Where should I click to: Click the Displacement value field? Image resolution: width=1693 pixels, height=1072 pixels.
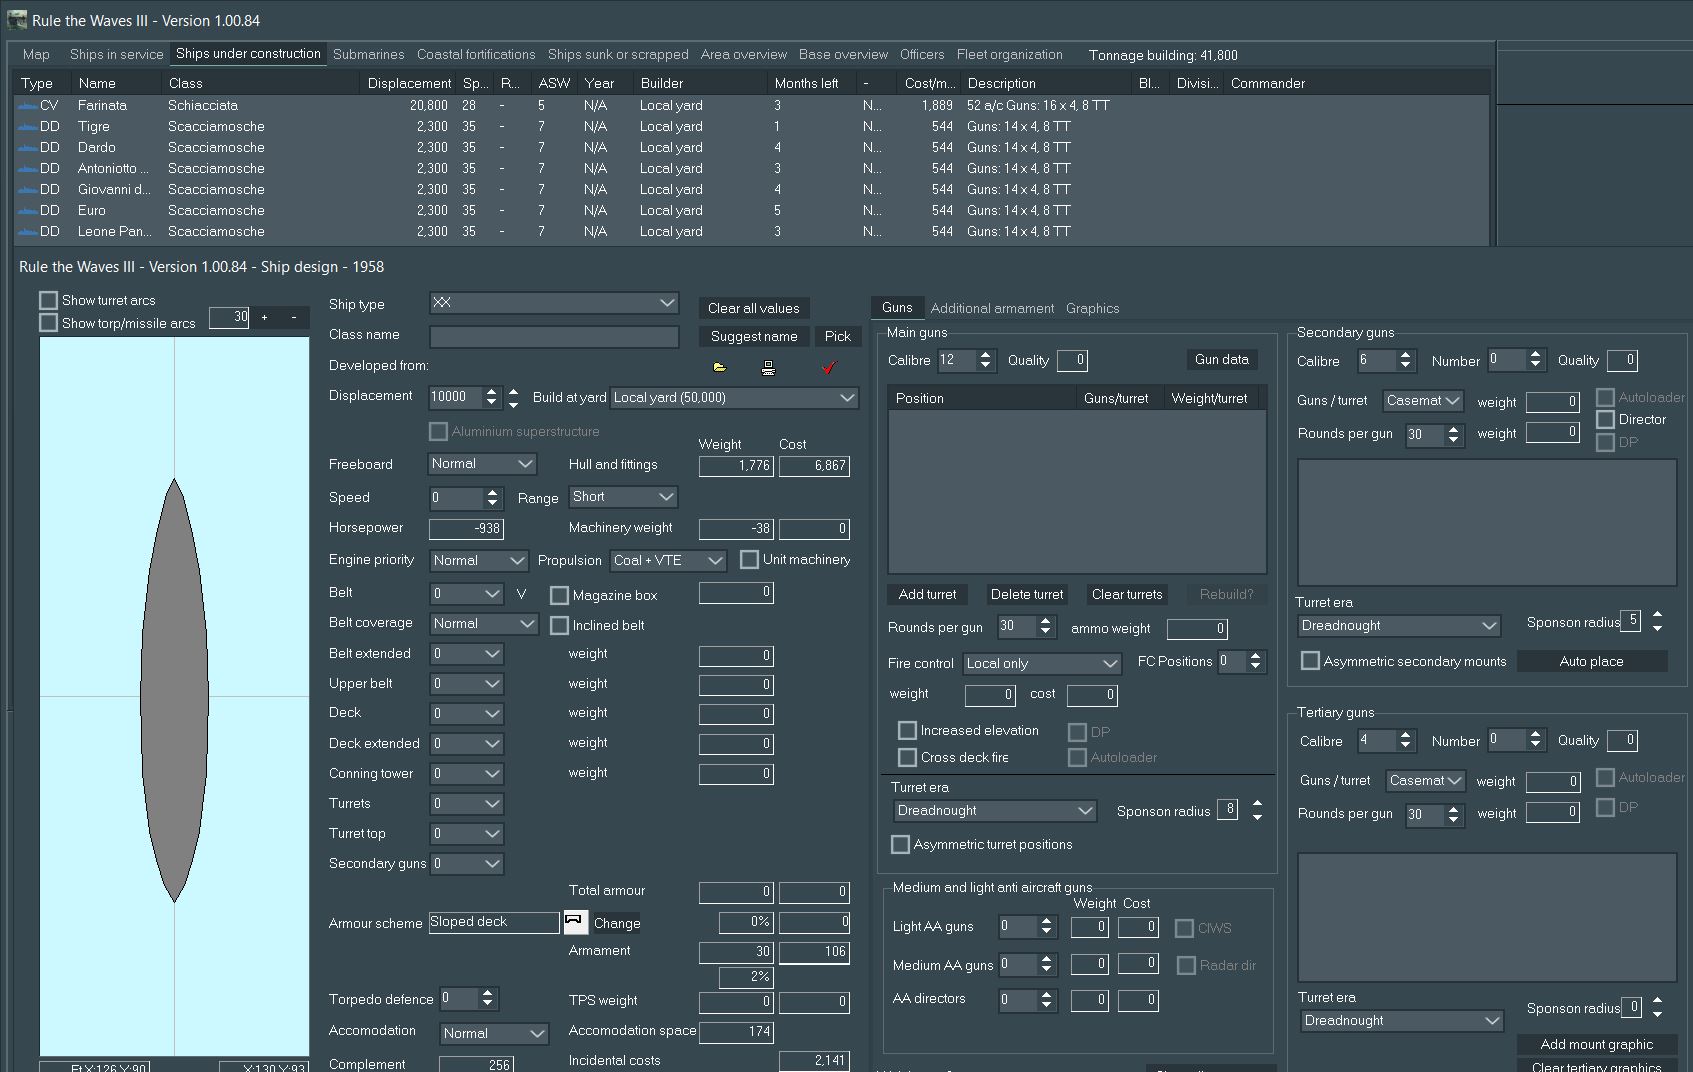coord(455,396)
